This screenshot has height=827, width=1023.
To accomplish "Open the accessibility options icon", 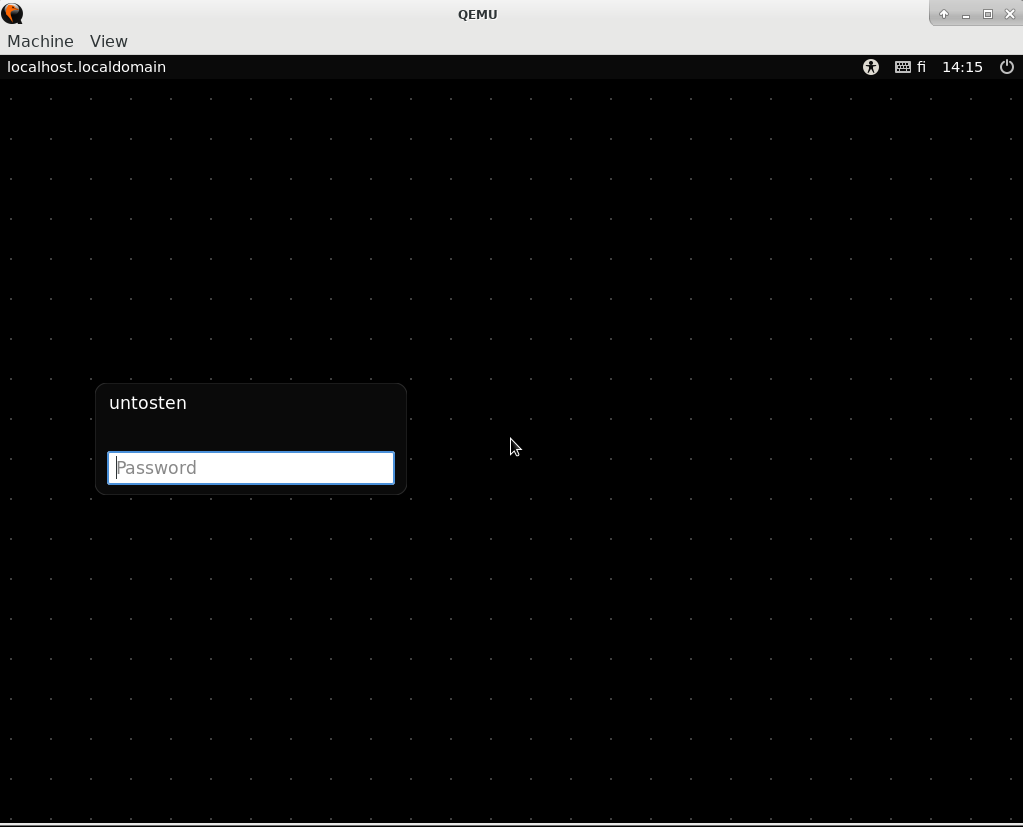I will click(x=870, y=67).
